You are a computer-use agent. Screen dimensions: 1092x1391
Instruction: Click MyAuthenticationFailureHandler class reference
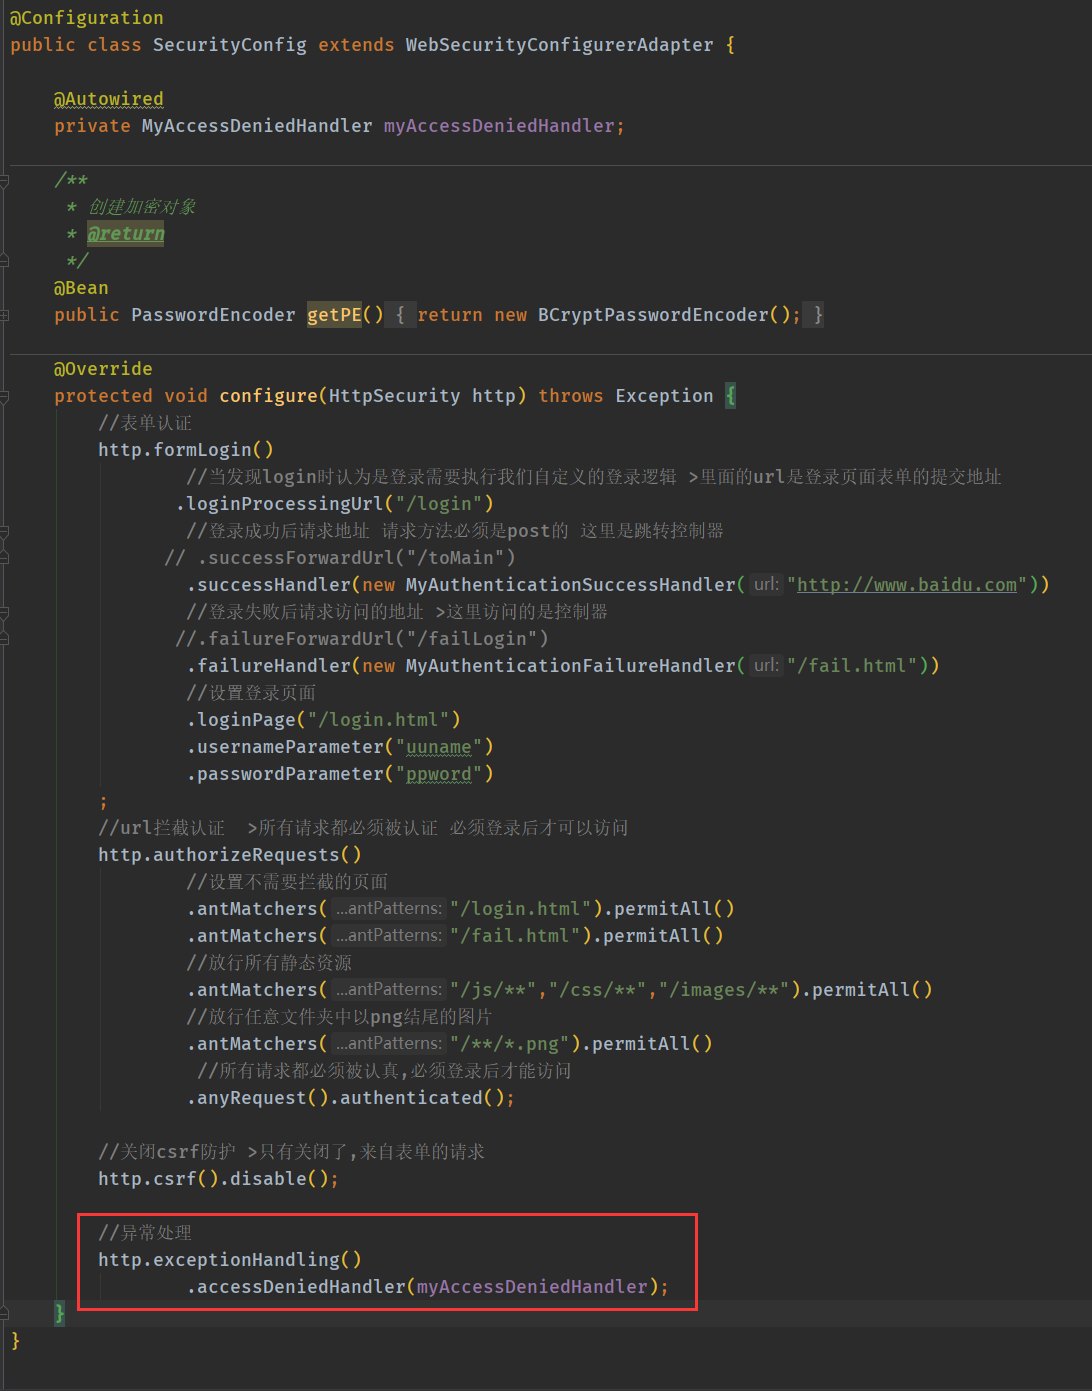click(570, 666)
